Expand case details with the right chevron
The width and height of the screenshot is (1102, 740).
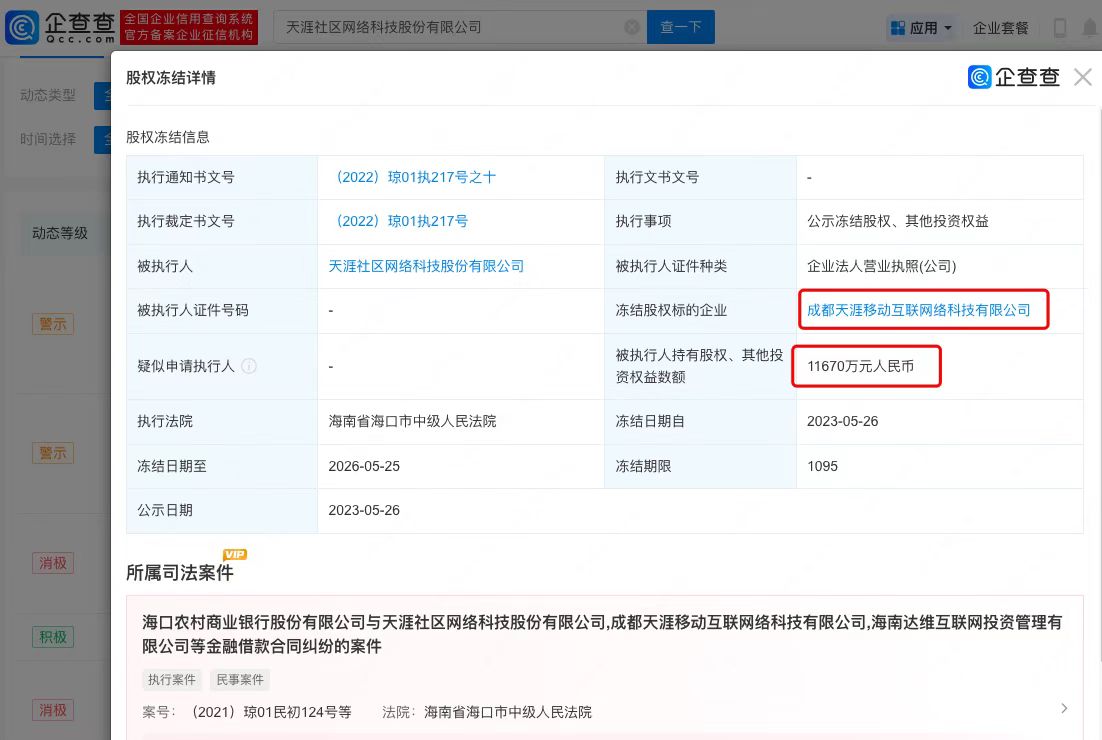[x=1064, y=708]
